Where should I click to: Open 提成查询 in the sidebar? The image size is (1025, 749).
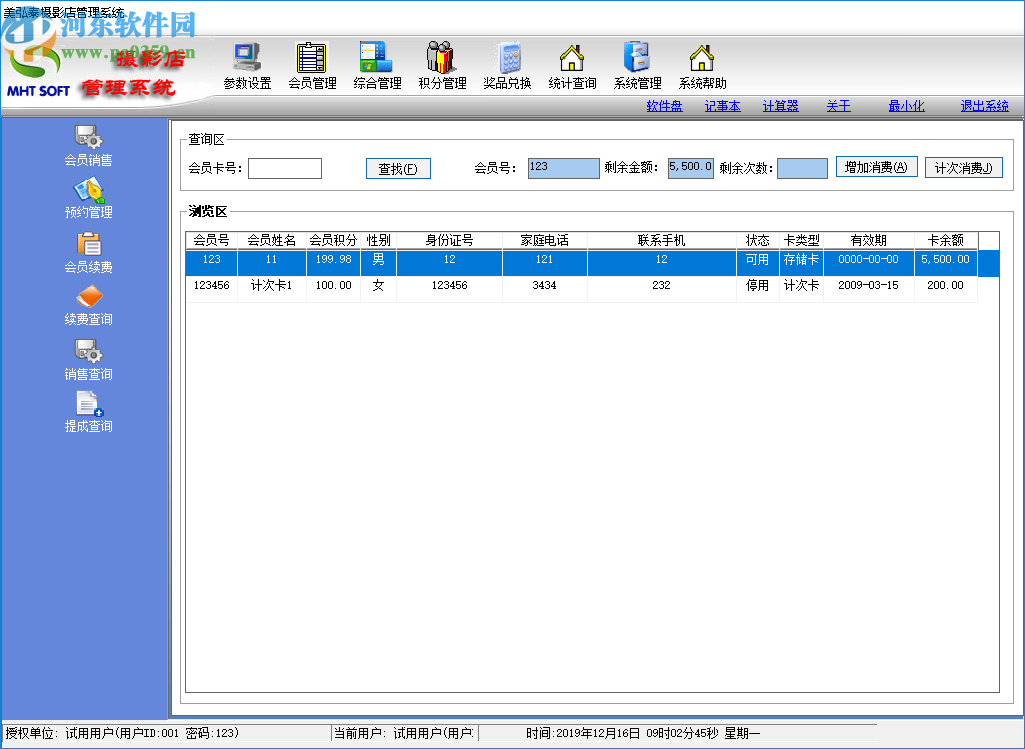click(88, 412)
